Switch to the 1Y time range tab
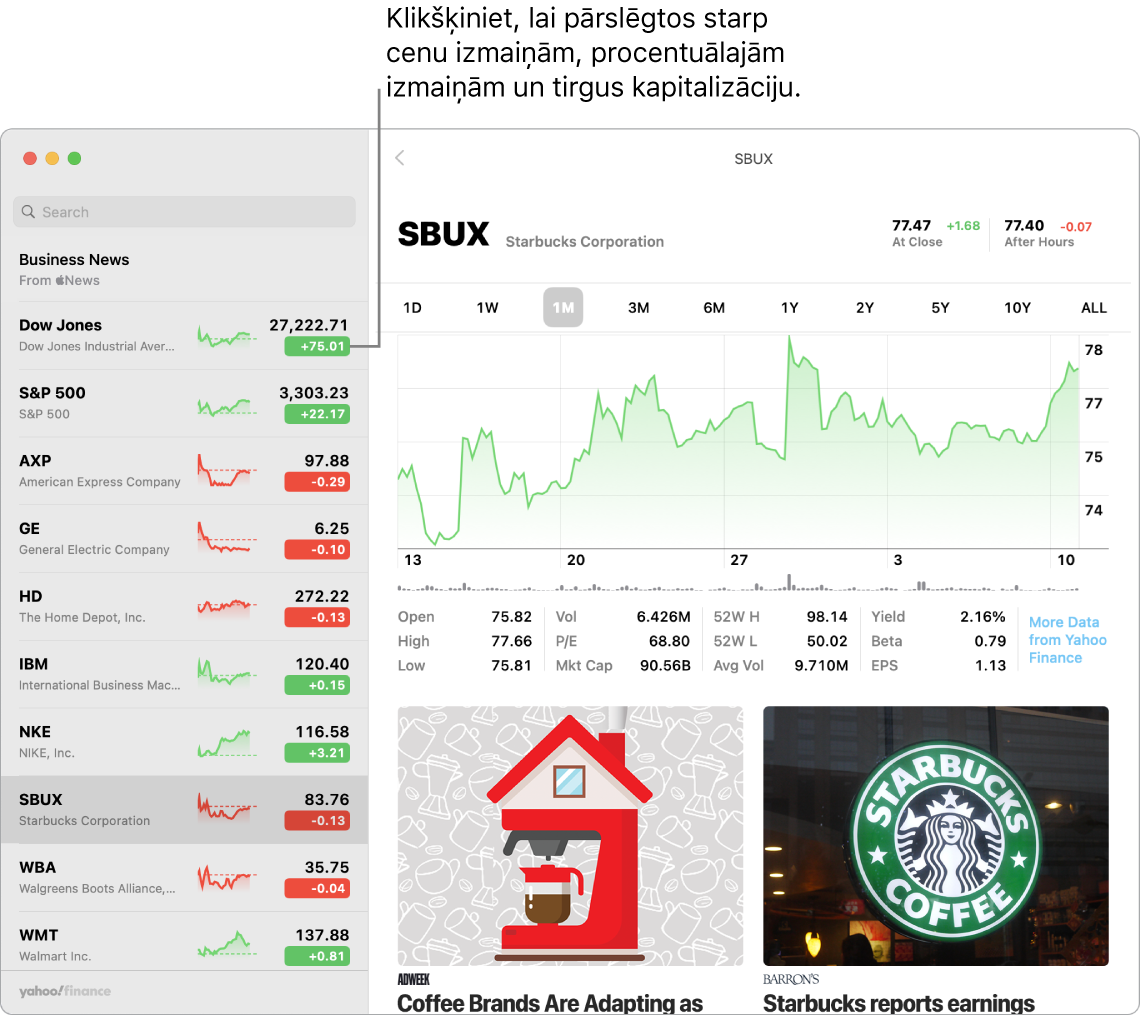Screen dimensions: 1145x1018 [789, 307]
